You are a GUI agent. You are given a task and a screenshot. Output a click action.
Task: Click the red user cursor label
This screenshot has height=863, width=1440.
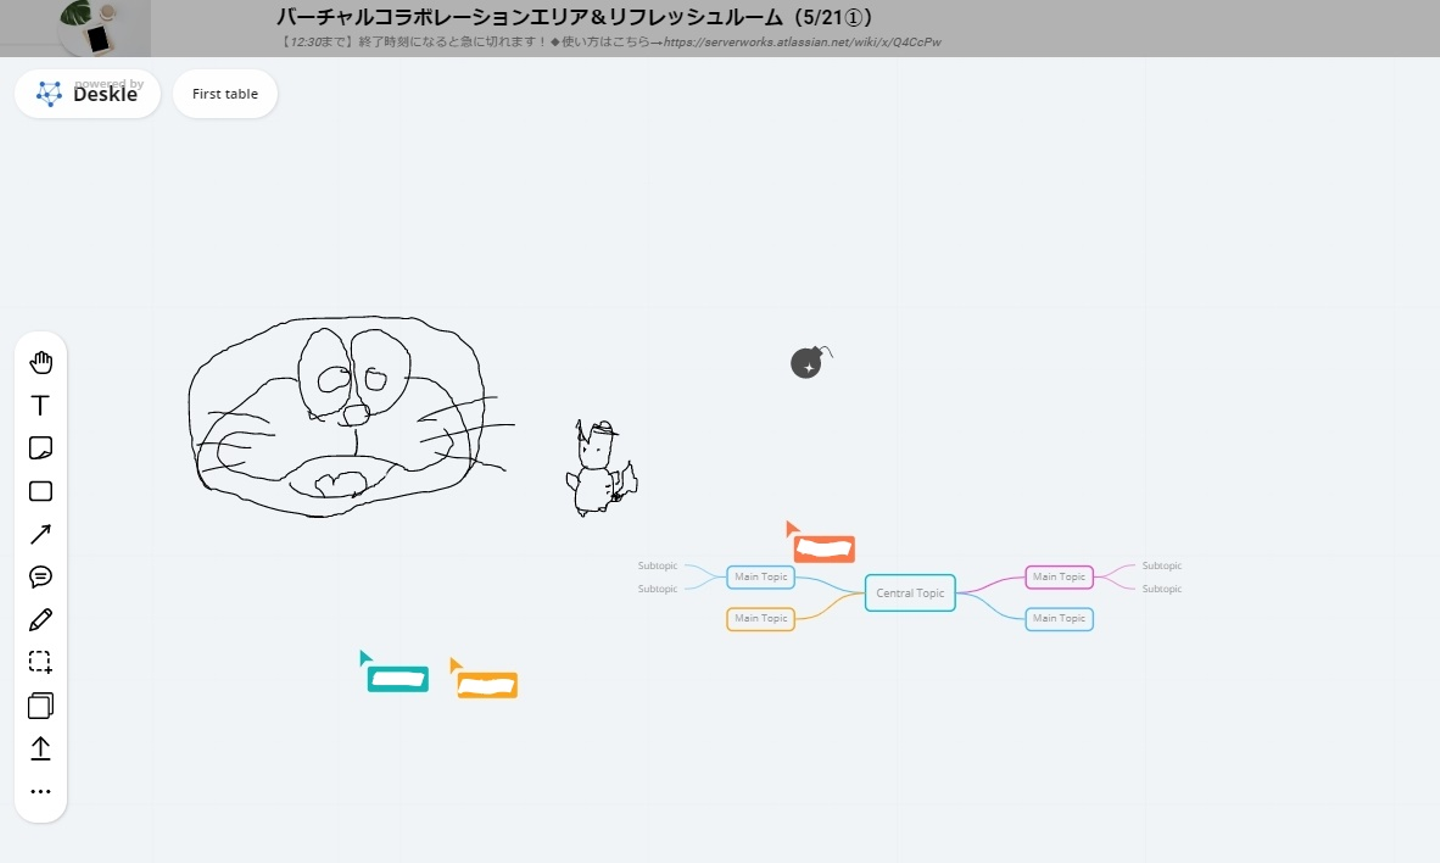point(824,549)
